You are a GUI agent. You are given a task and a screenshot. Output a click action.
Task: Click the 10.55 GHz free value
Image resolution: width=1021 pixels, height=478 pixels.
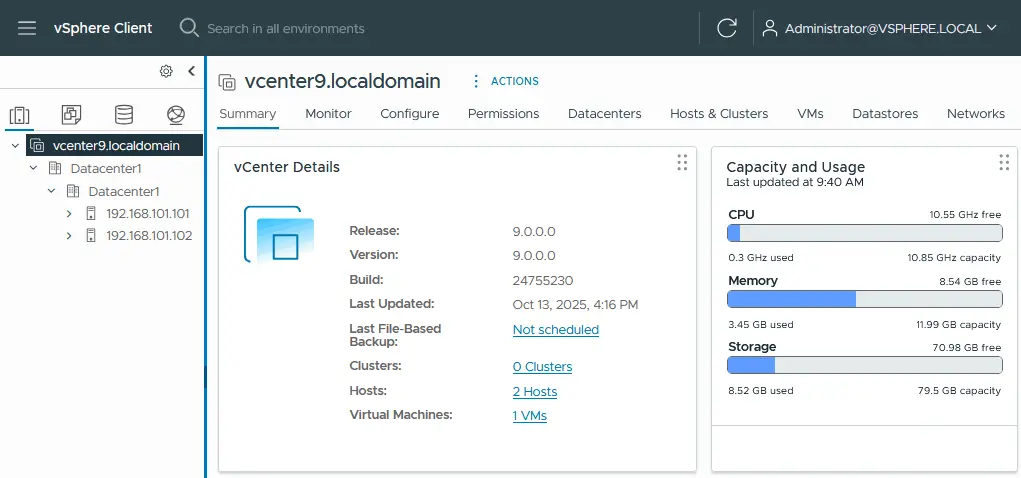(x=965, y=215)
